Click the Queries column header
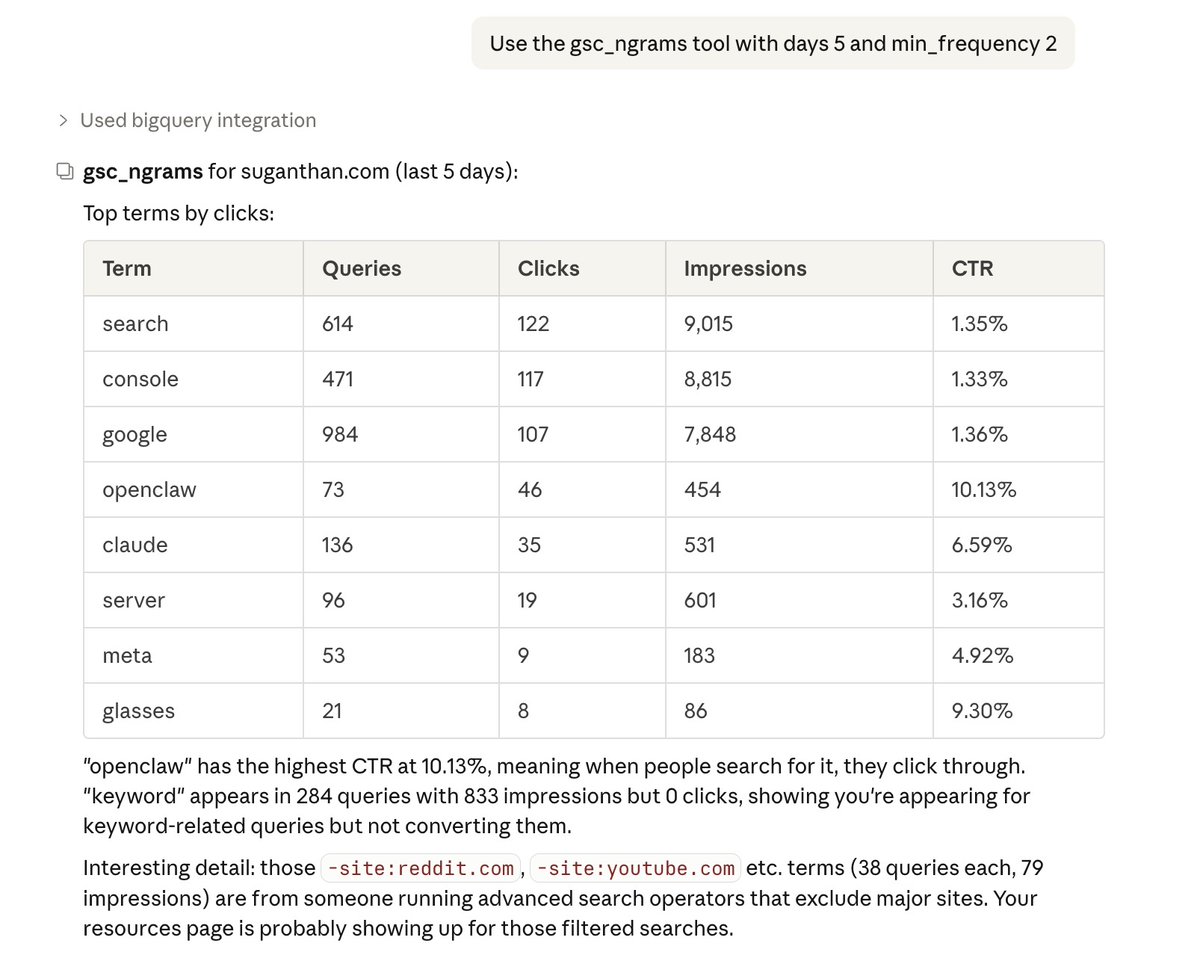The width and height of the screenshot is (1200, 955). [x=361, y=269]
